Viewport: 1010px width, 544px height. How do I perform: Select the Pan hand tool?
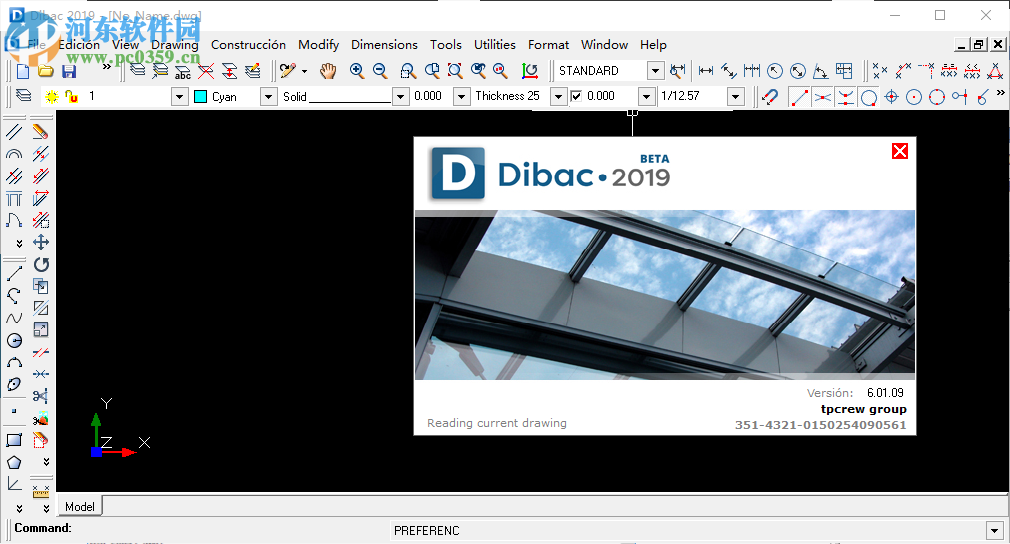[329, 71]
